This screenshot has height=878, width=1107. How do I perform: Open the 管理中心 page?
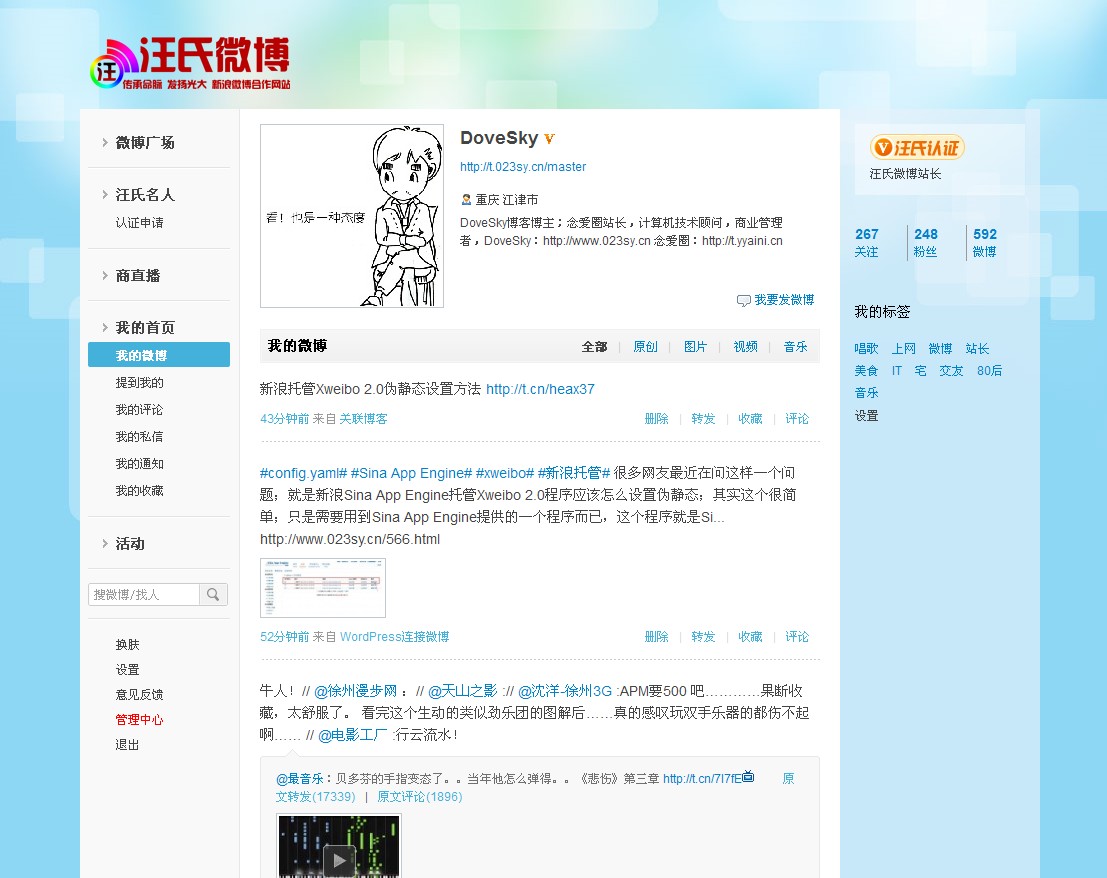click(x=139, y=719)
